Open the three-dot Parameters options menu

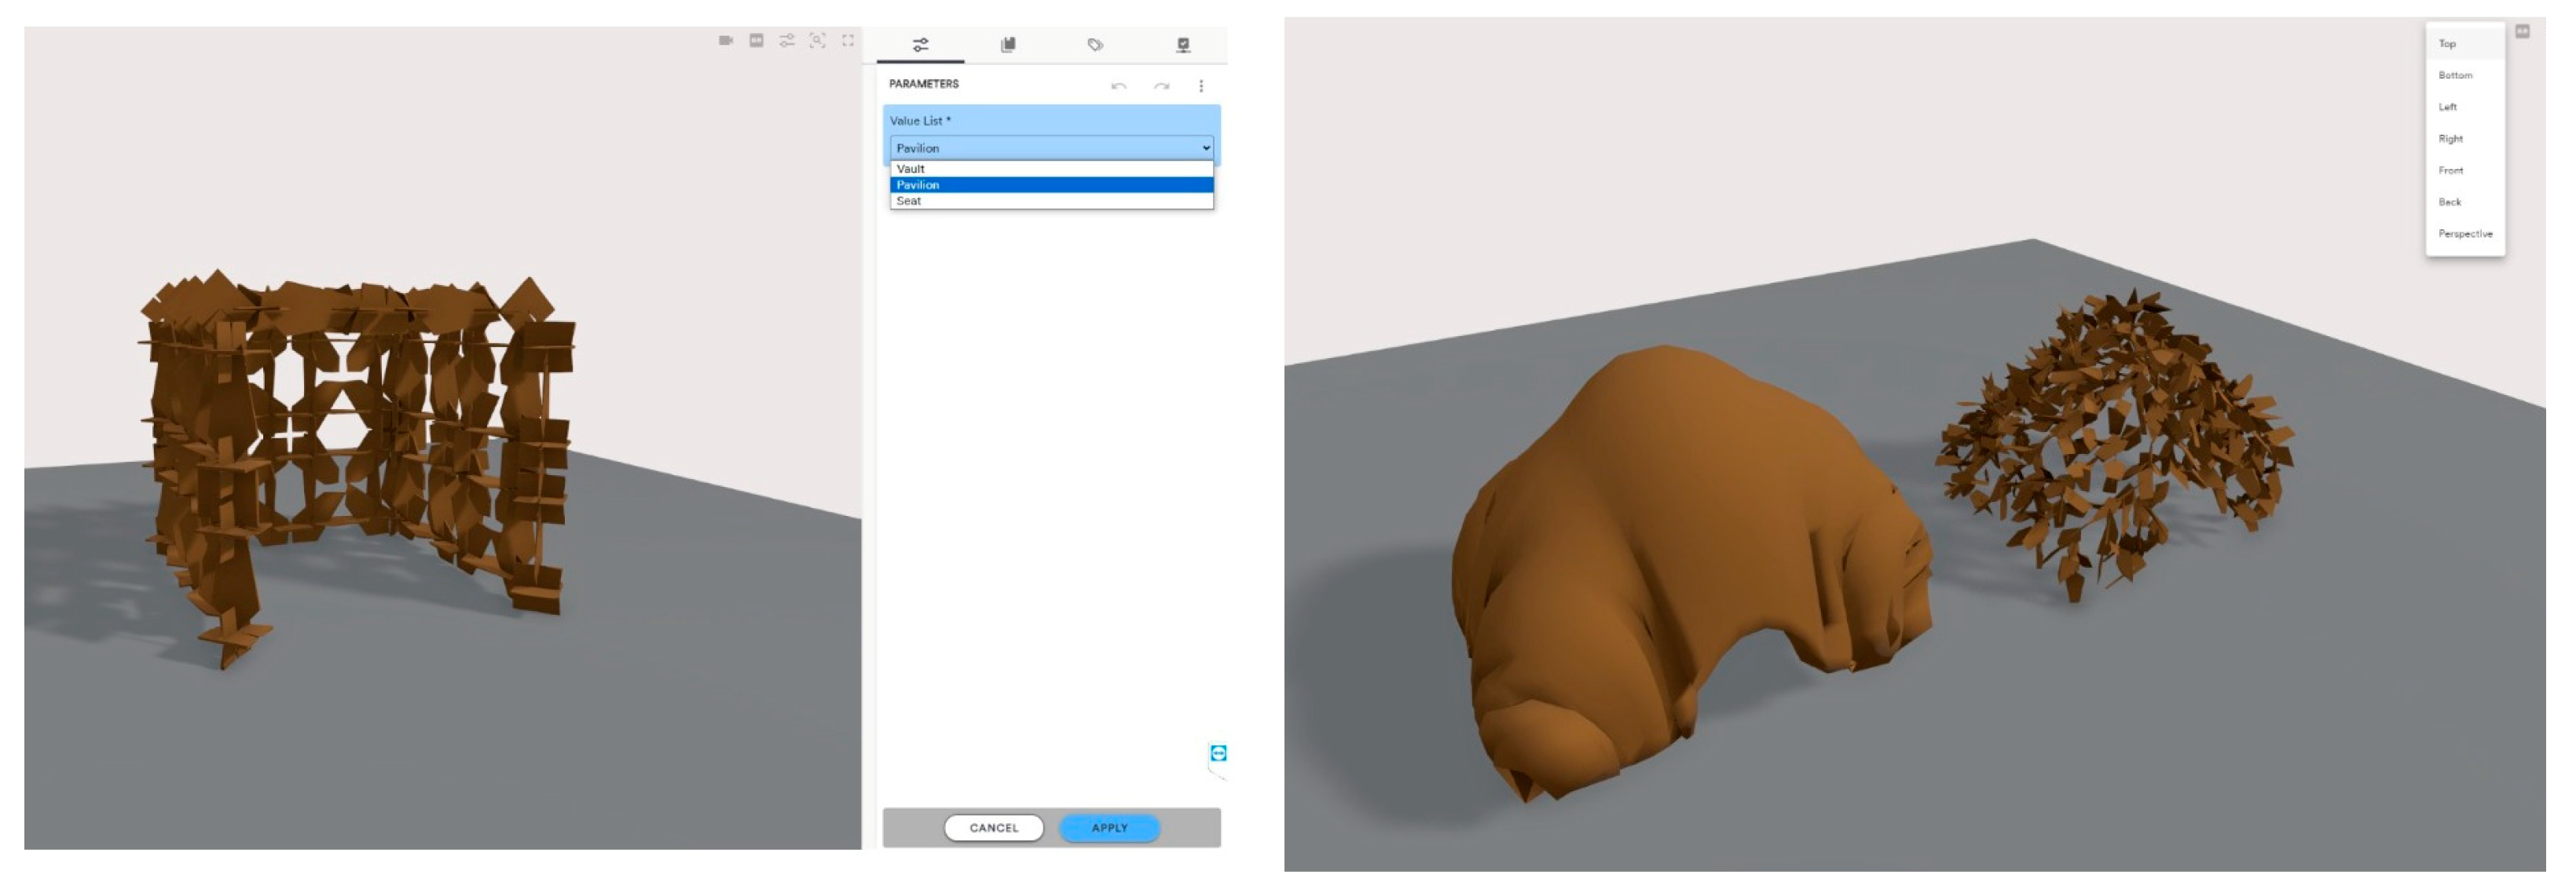pos(1201,86)
